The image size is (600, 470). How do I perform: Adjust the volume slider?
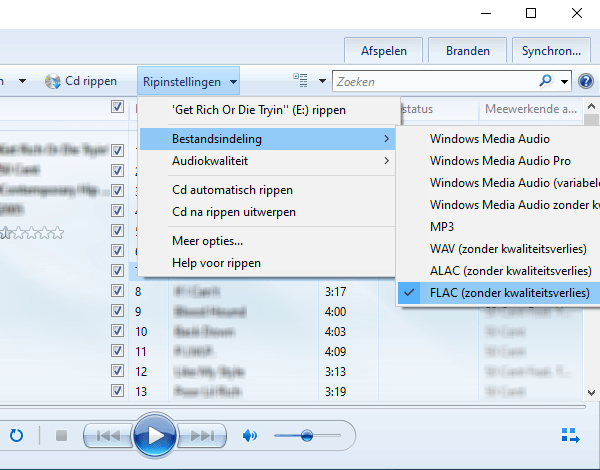point(307,436)
